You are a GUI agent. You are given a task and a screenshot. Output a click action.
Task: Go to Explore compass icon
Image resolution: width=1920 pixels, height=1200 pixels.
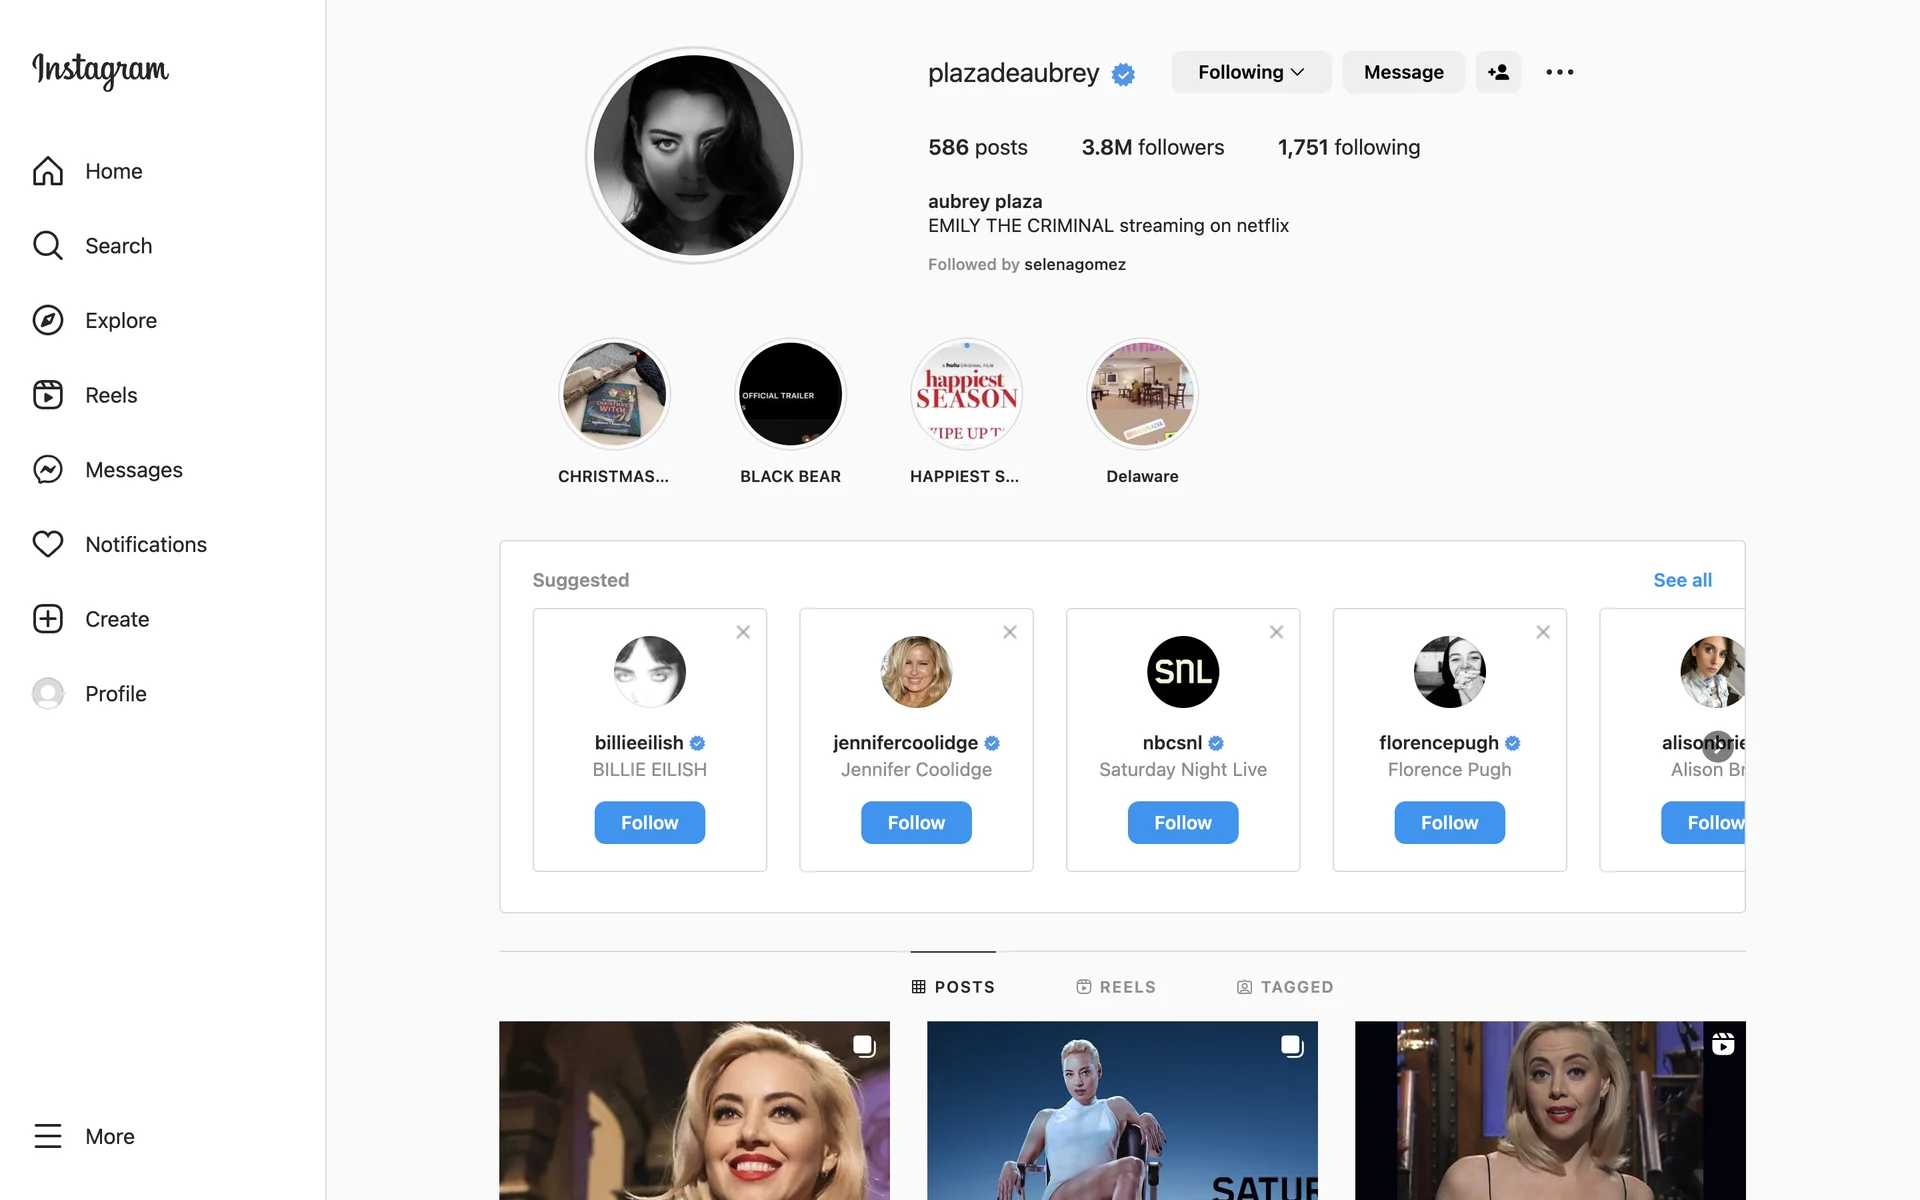48,320
